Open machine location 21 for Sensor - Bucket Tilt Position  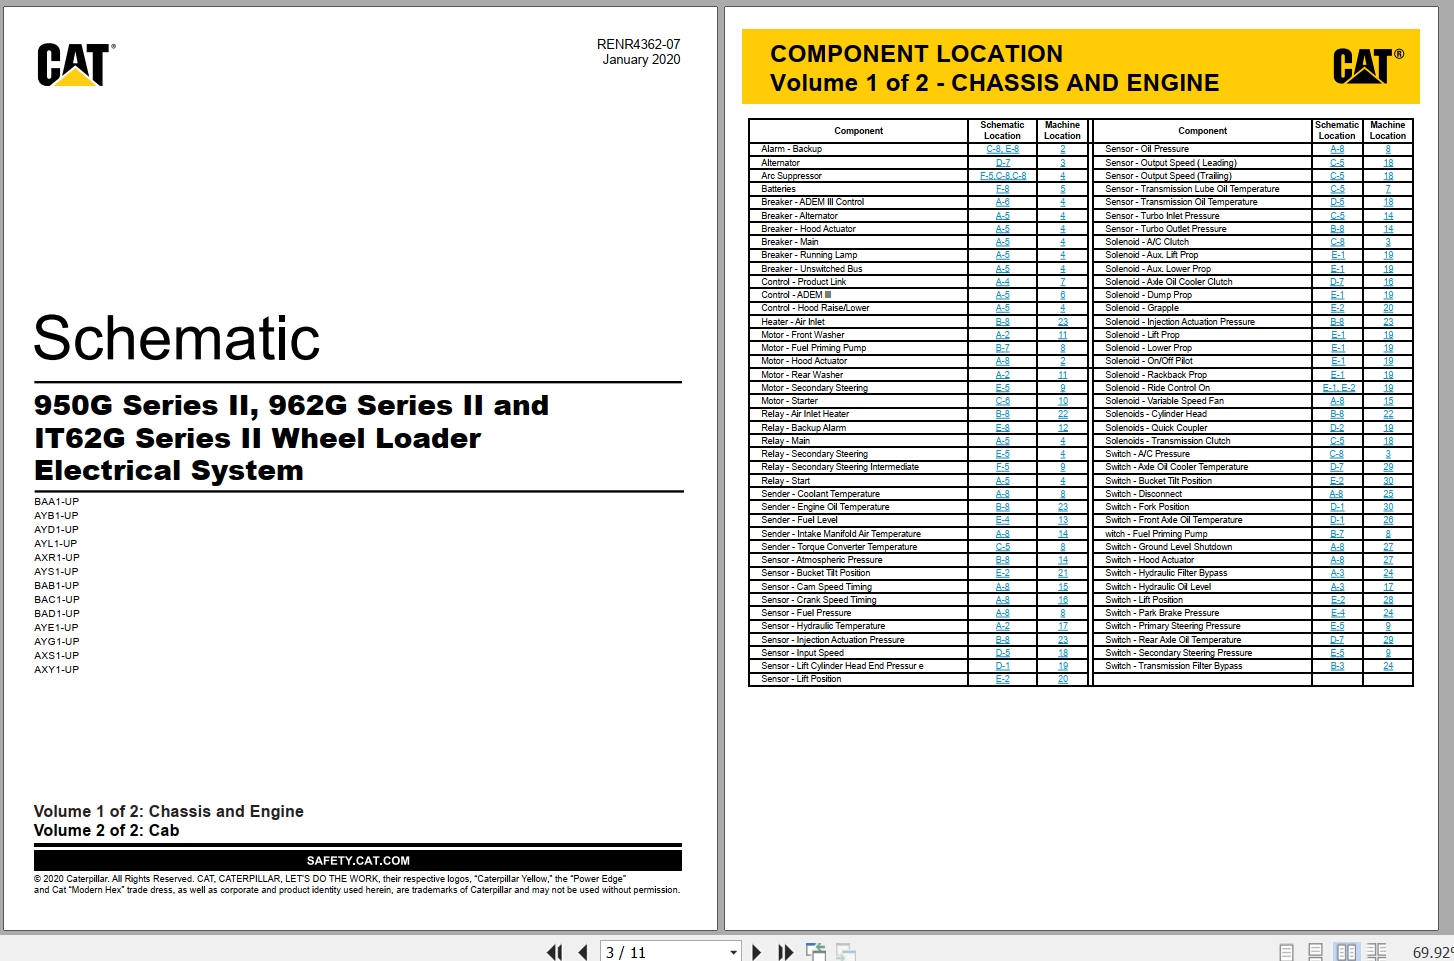(1062, 573)
